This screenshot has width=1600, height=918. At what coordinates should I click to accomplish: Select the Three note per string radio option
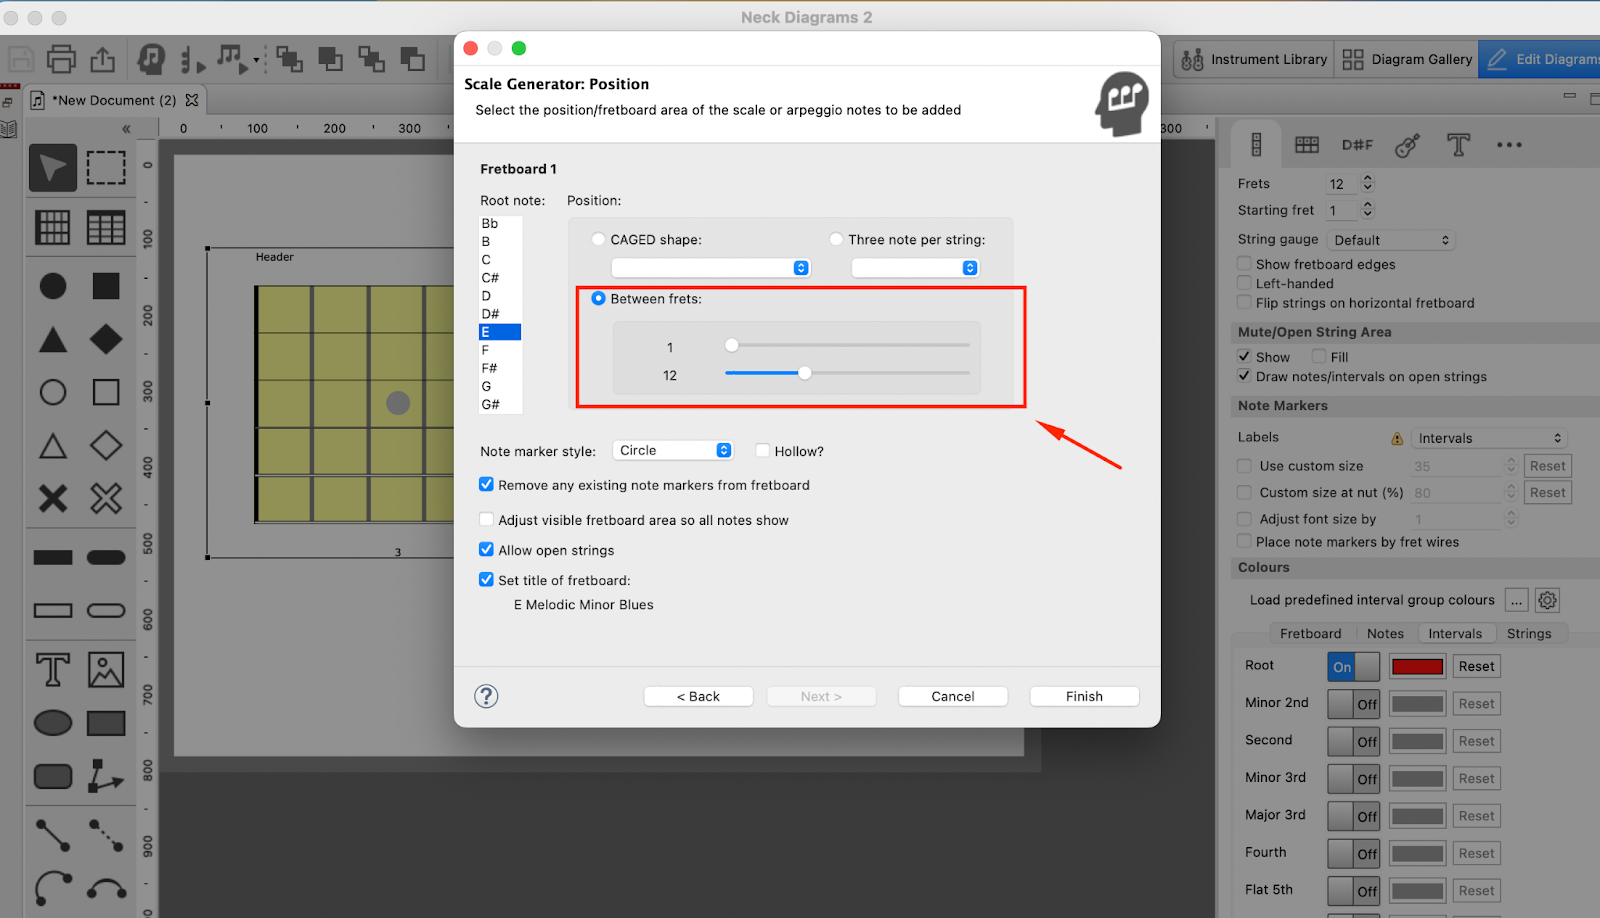click(x=836, y=239)
